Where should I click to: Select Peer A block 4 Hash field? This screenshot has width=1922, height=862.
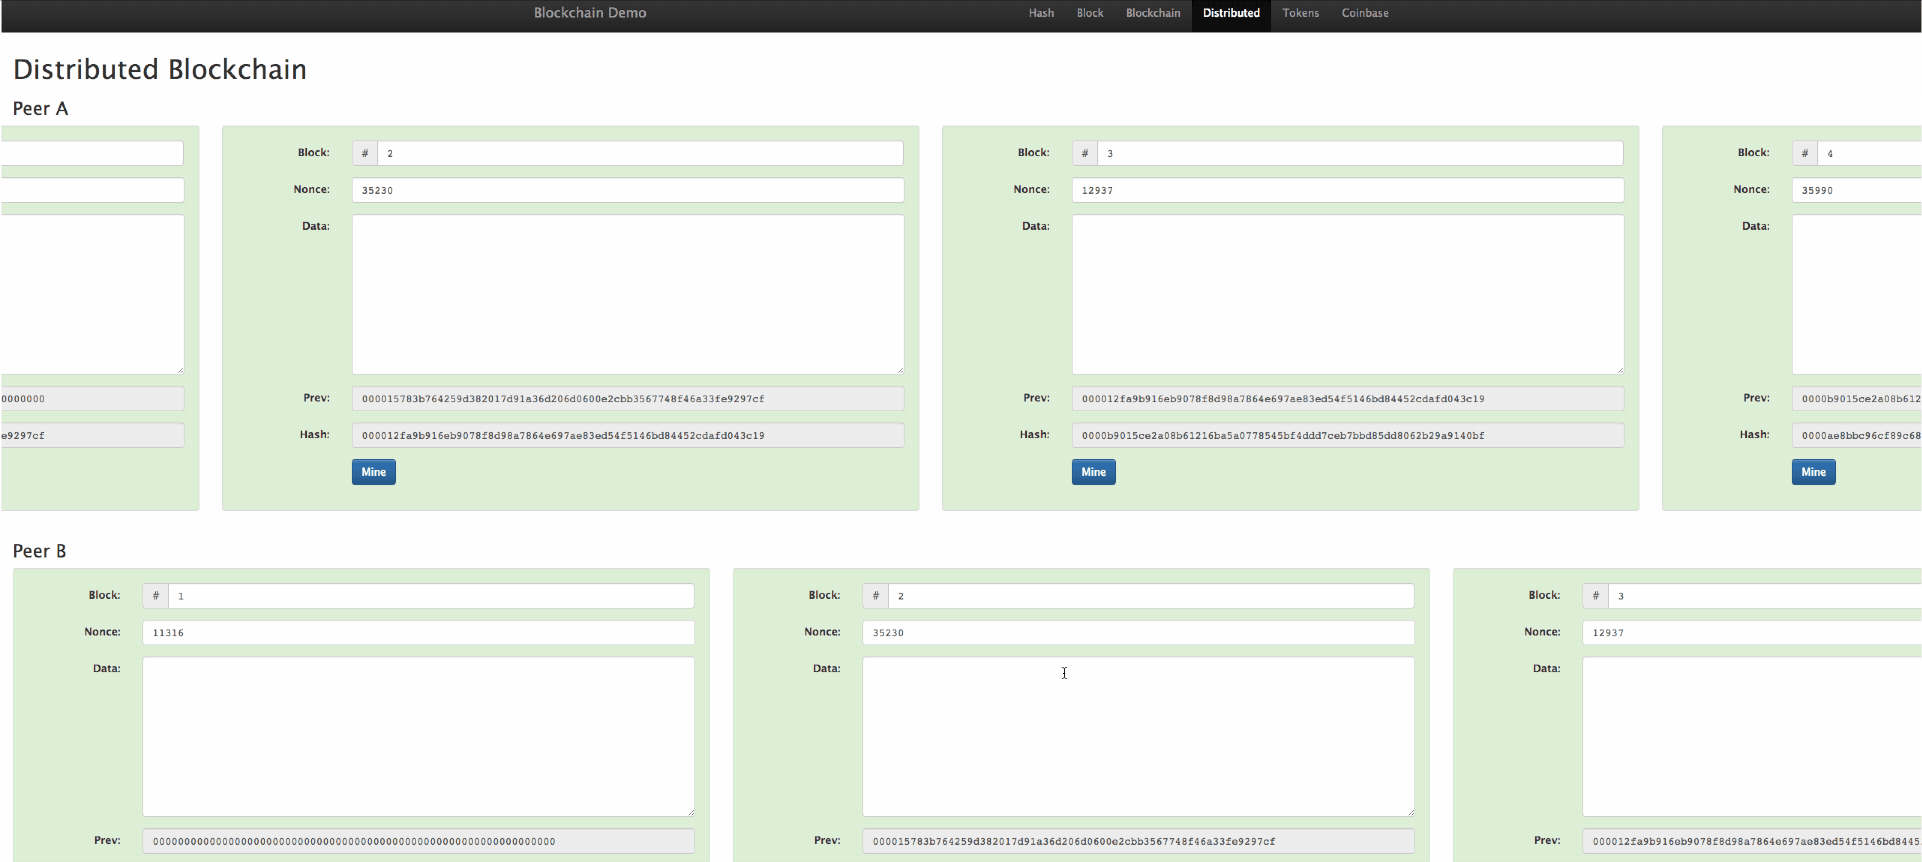tap(1857, 435)
